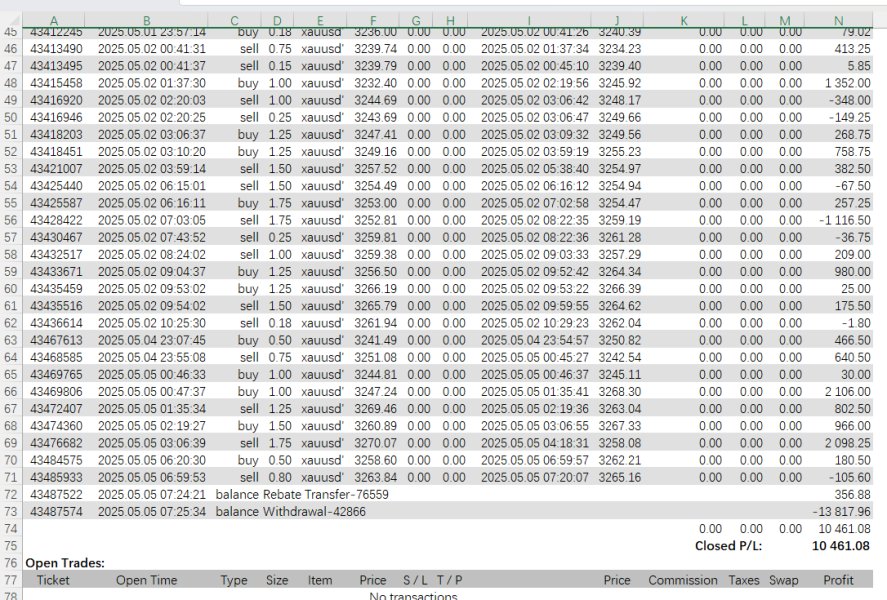Select the bold 10 461.08 total cell
The height and width of the screenshot is (600, 887).
[841, 546]
